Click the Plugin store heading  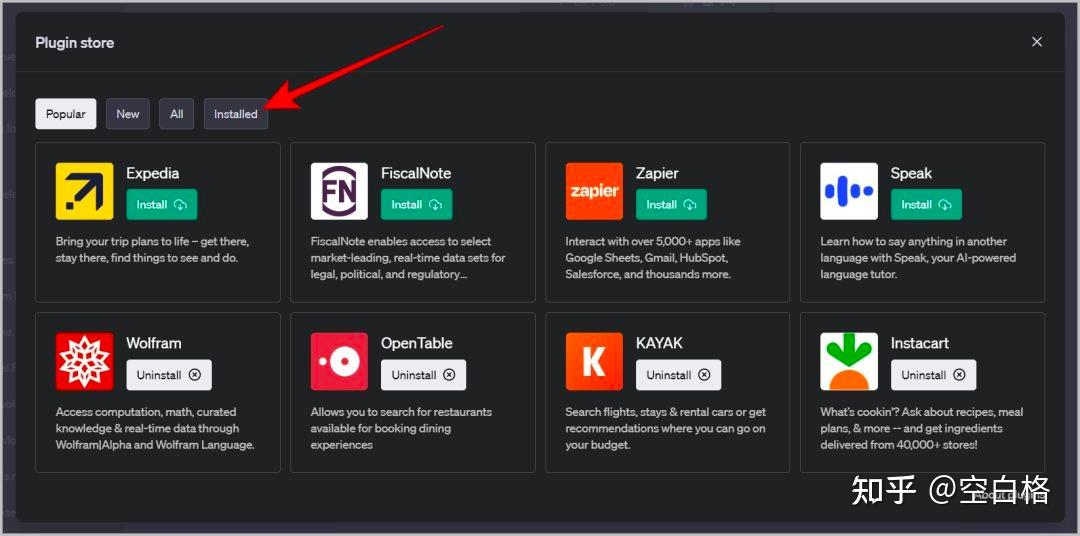(x=74, y=43)
